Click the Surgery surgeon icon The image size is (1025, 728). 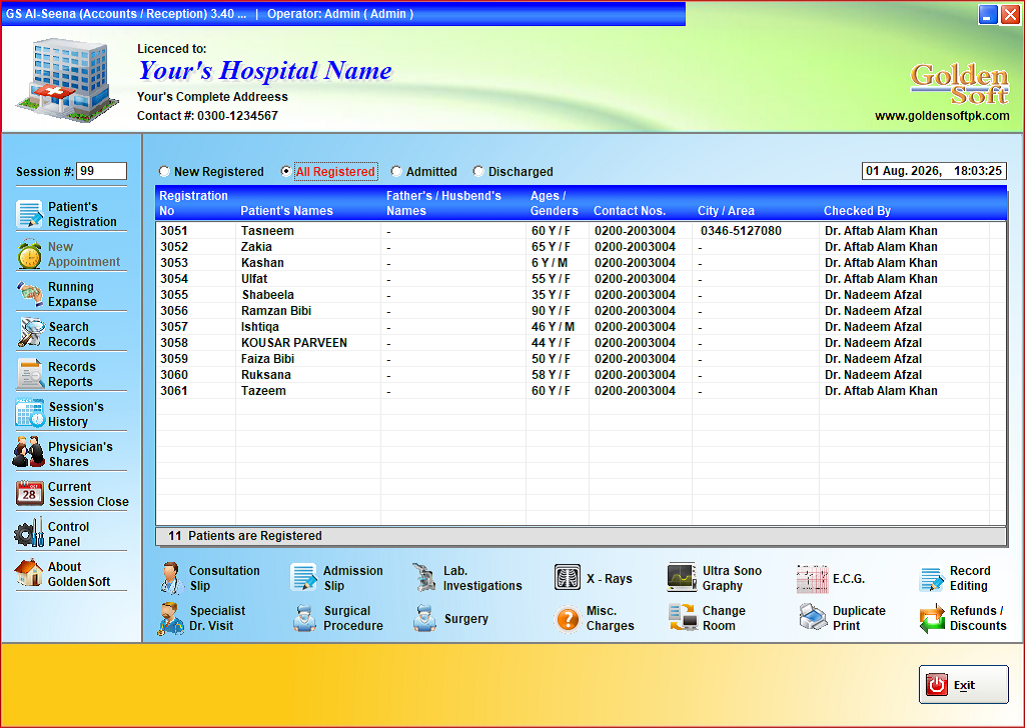point(425,618)
